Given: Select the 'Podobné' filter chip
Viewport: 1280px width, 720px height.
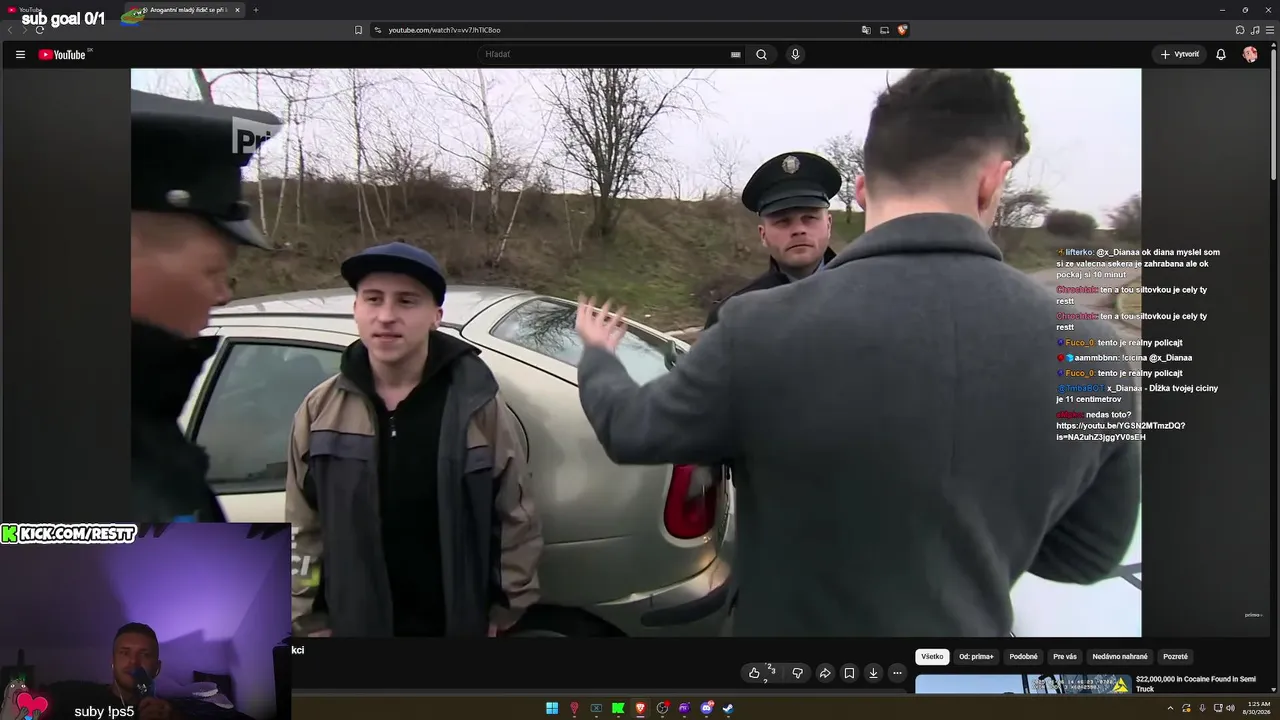Looking at the screenshot, I should pos(1023,657).
